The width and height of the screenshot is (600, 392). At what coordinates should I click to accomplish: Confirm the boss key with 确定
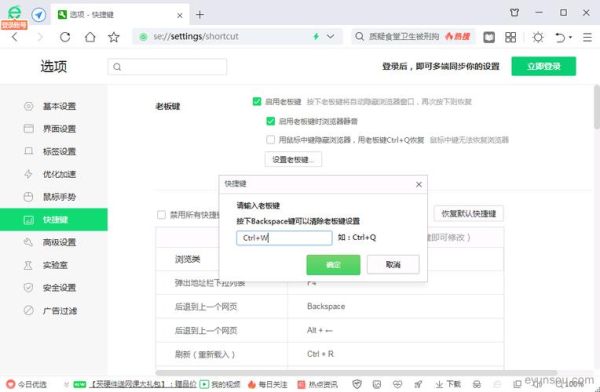[x=333, y=265]
